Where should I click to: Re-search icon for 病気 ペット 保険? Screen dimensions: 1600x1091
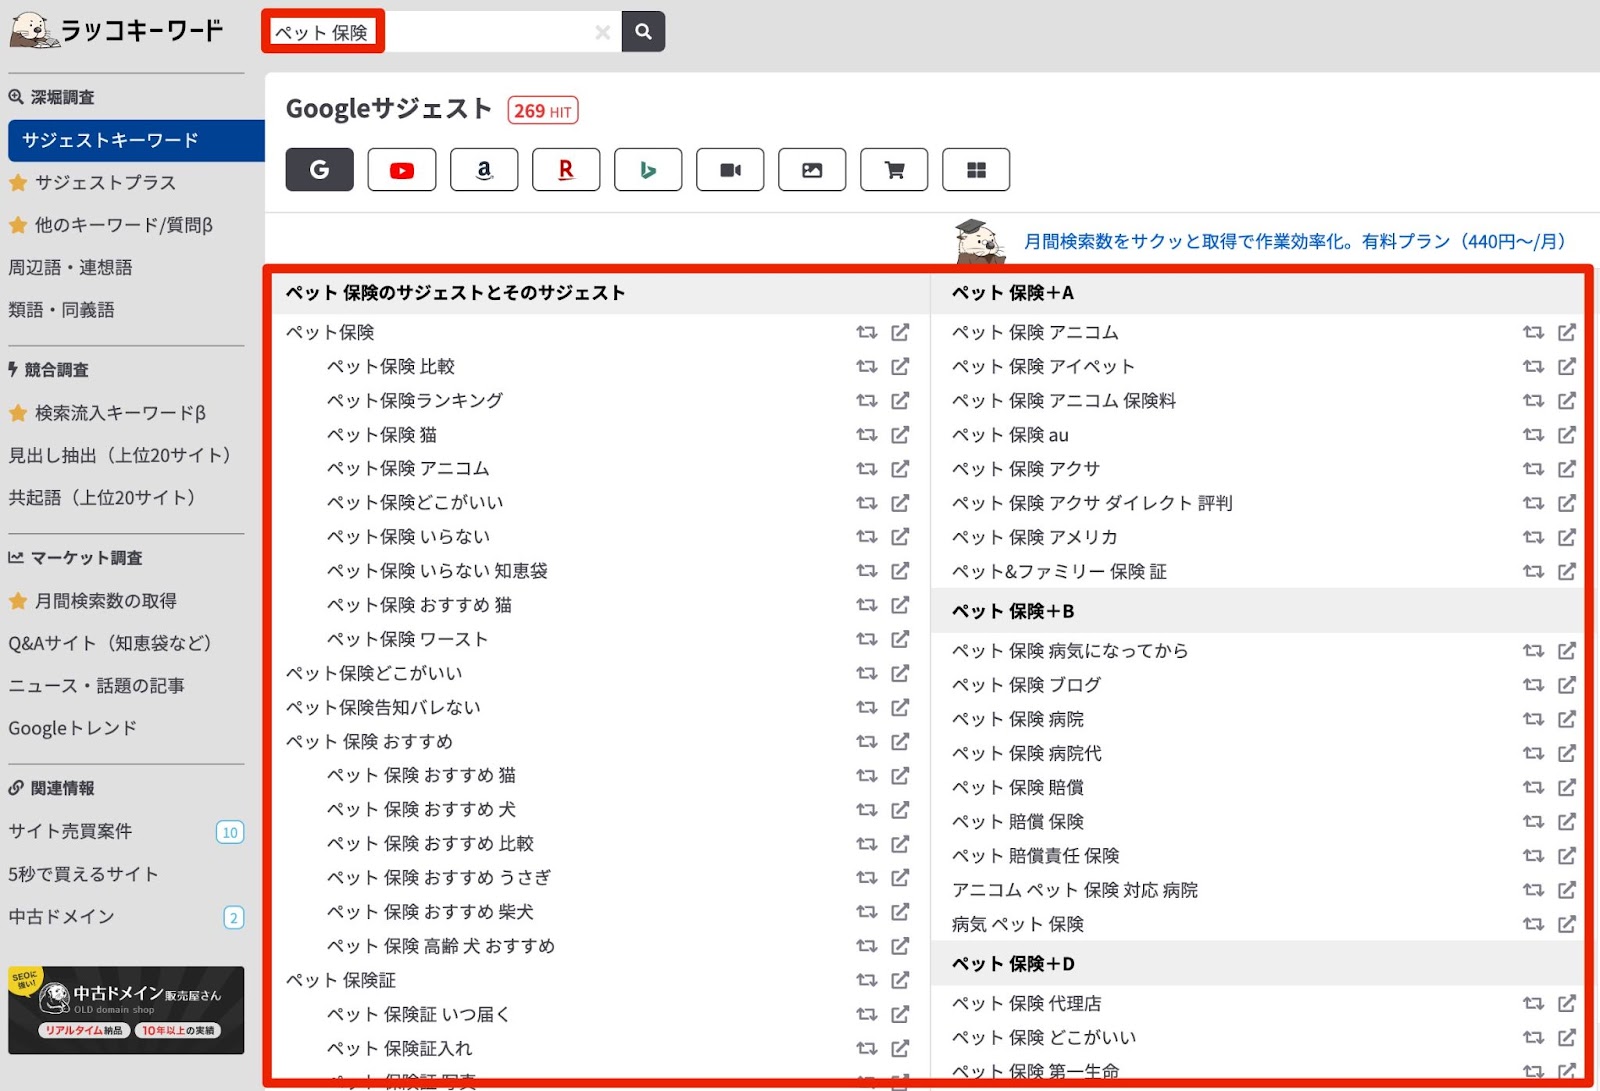coord(1533,924)
